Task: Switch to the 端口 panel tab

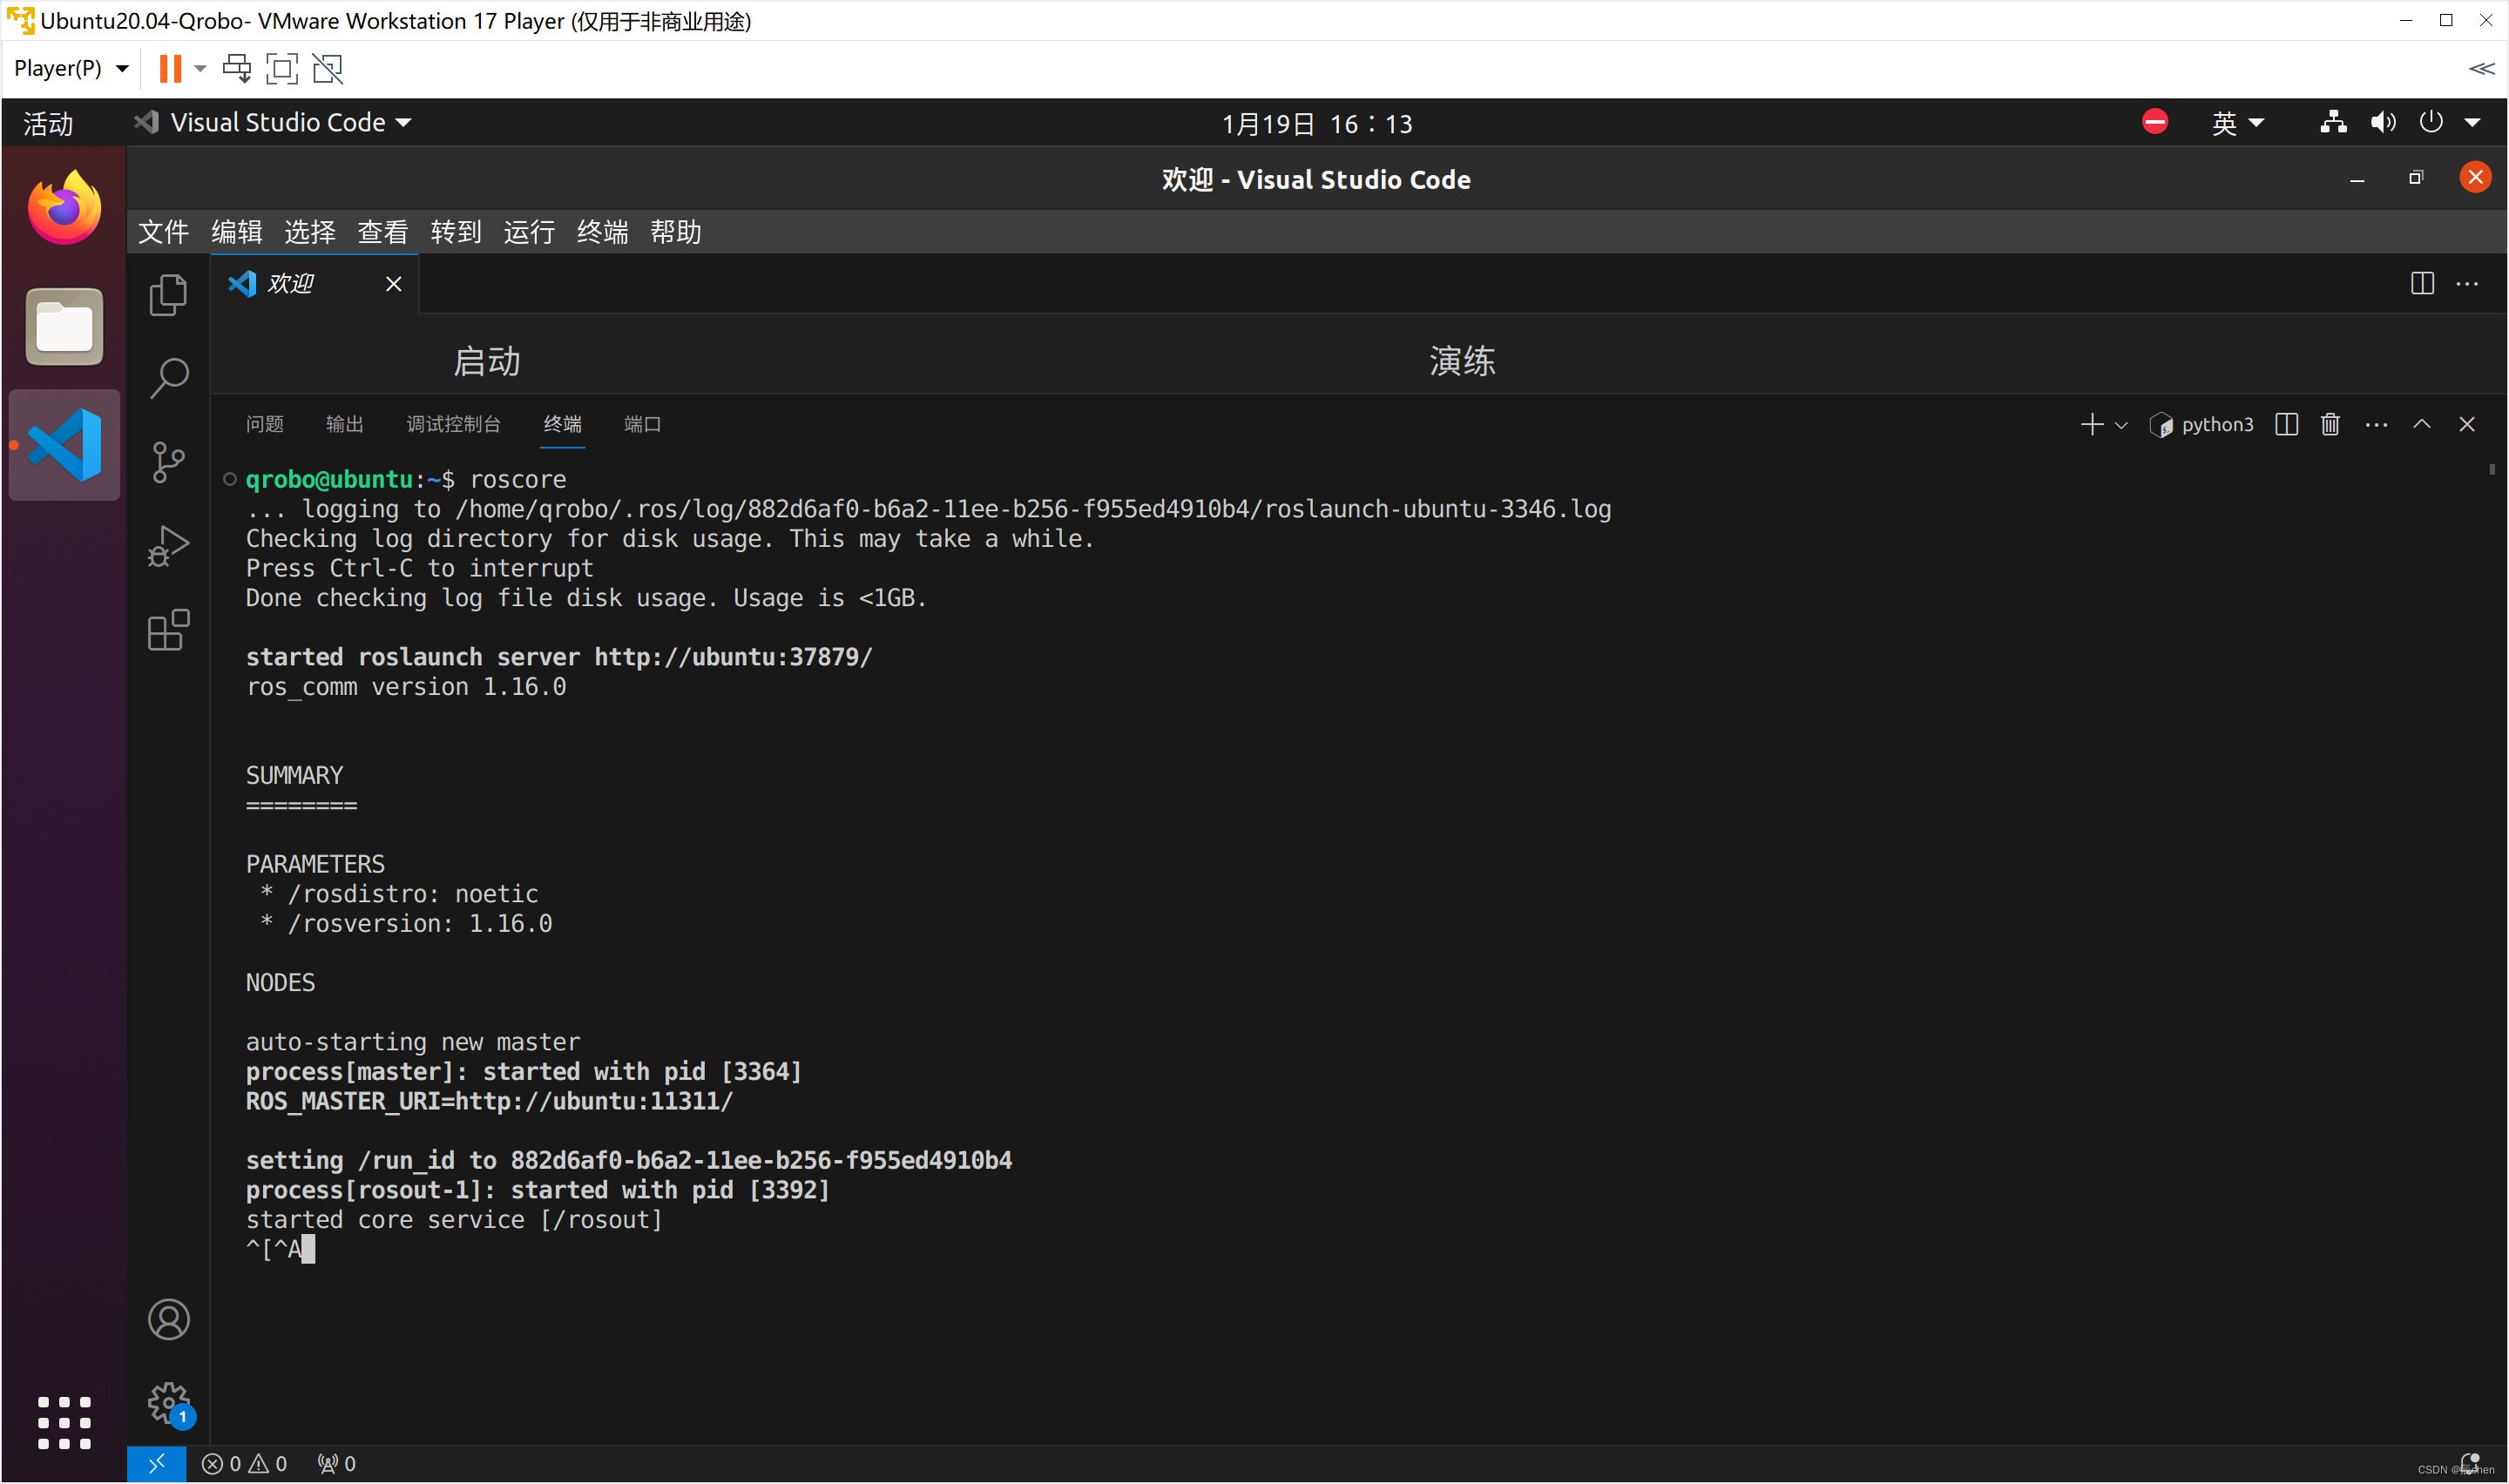Action: pyautogui.click(x=642, y=425)
